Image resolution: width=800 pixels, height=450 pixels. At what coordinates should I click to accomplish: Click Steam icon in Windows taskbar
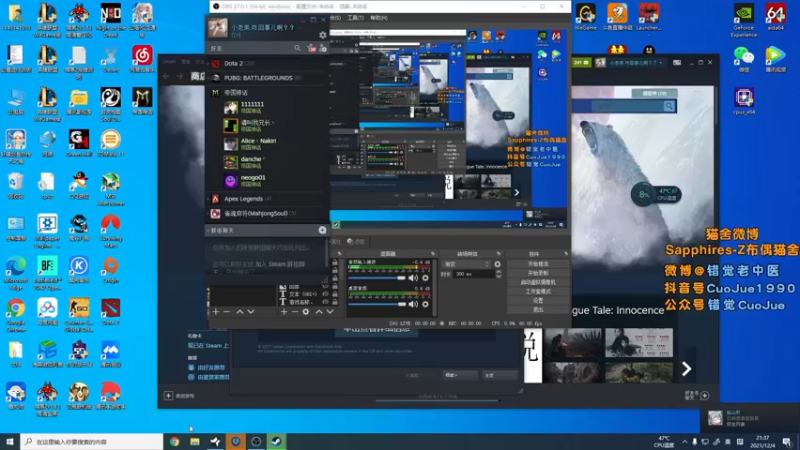(277, 442)
